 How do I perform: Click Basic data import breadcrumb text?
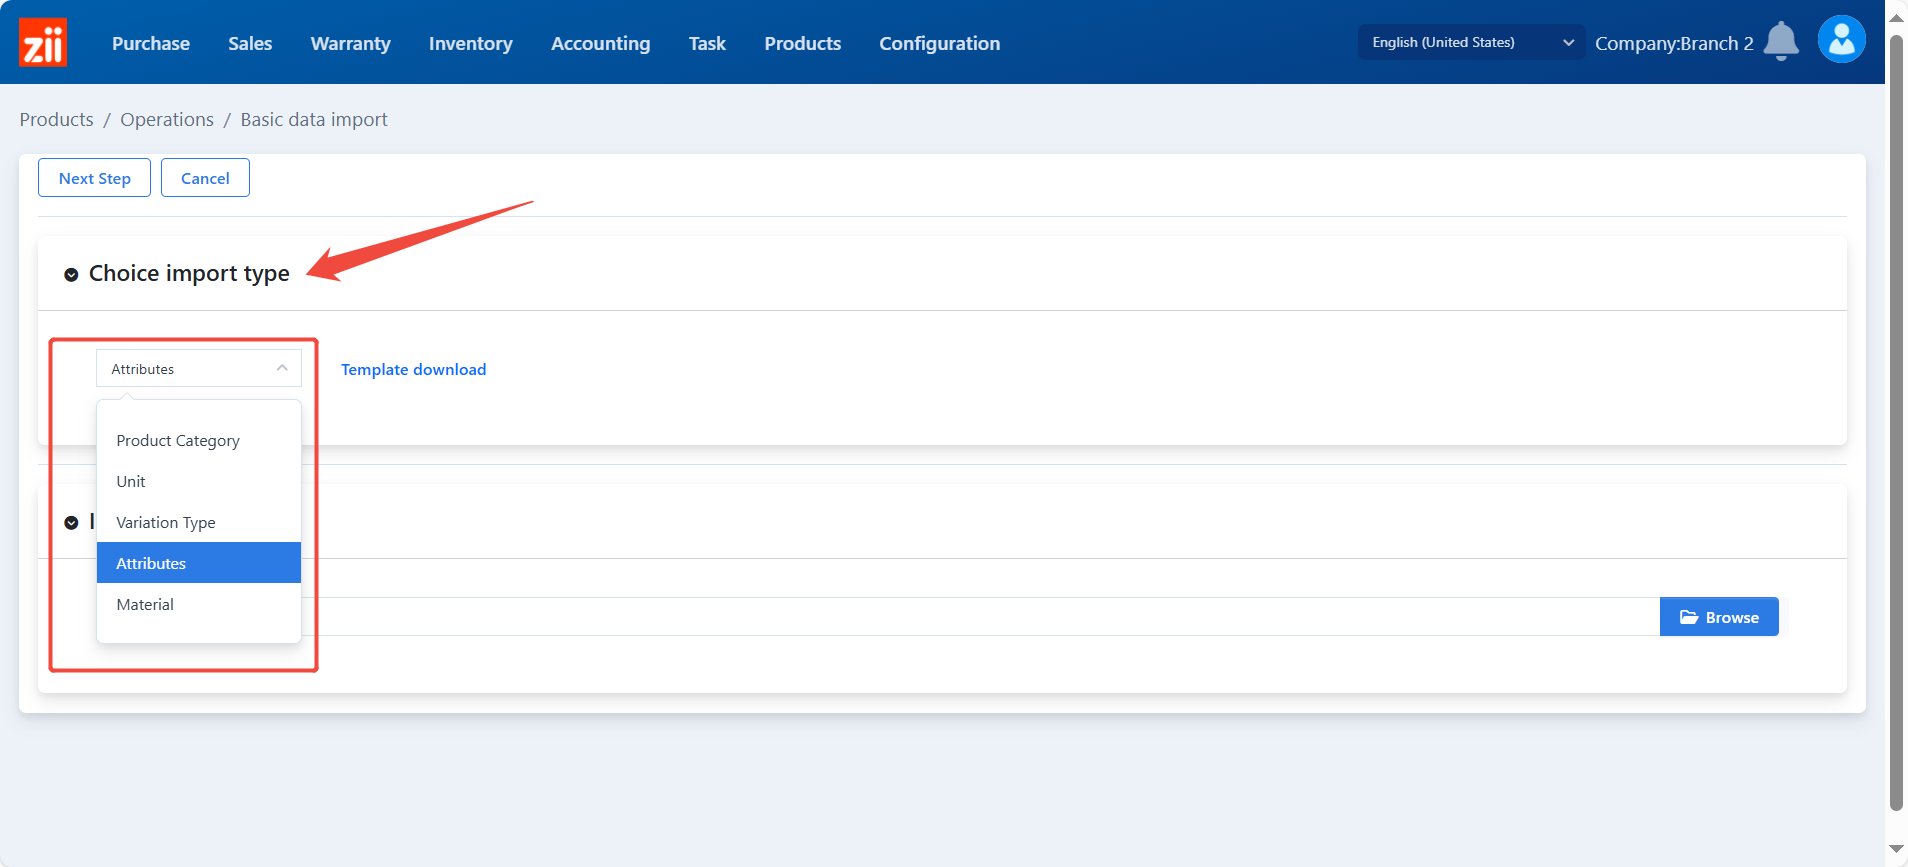coord(314,119)
